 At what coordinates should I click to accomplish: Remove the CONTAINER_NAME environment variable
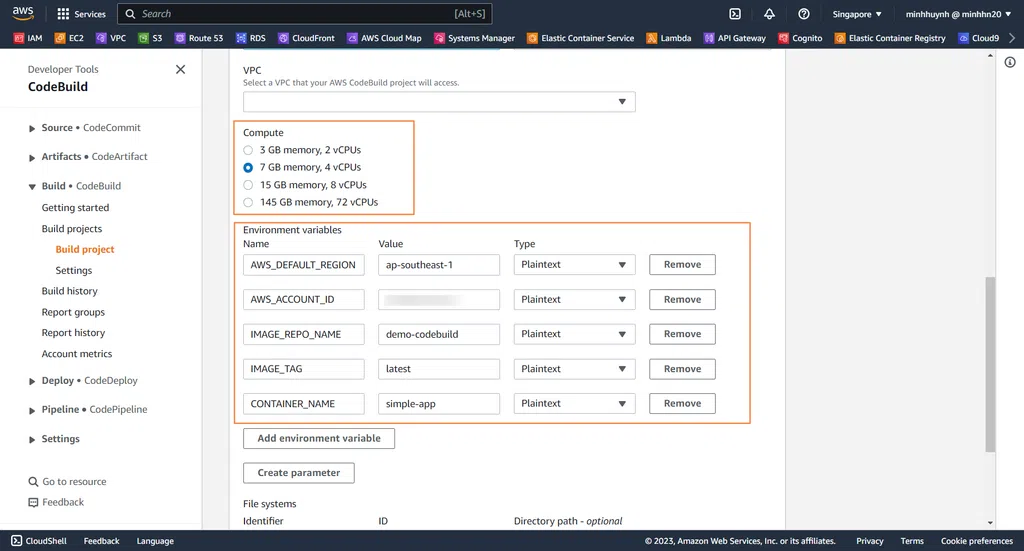(x=682, y=404)
